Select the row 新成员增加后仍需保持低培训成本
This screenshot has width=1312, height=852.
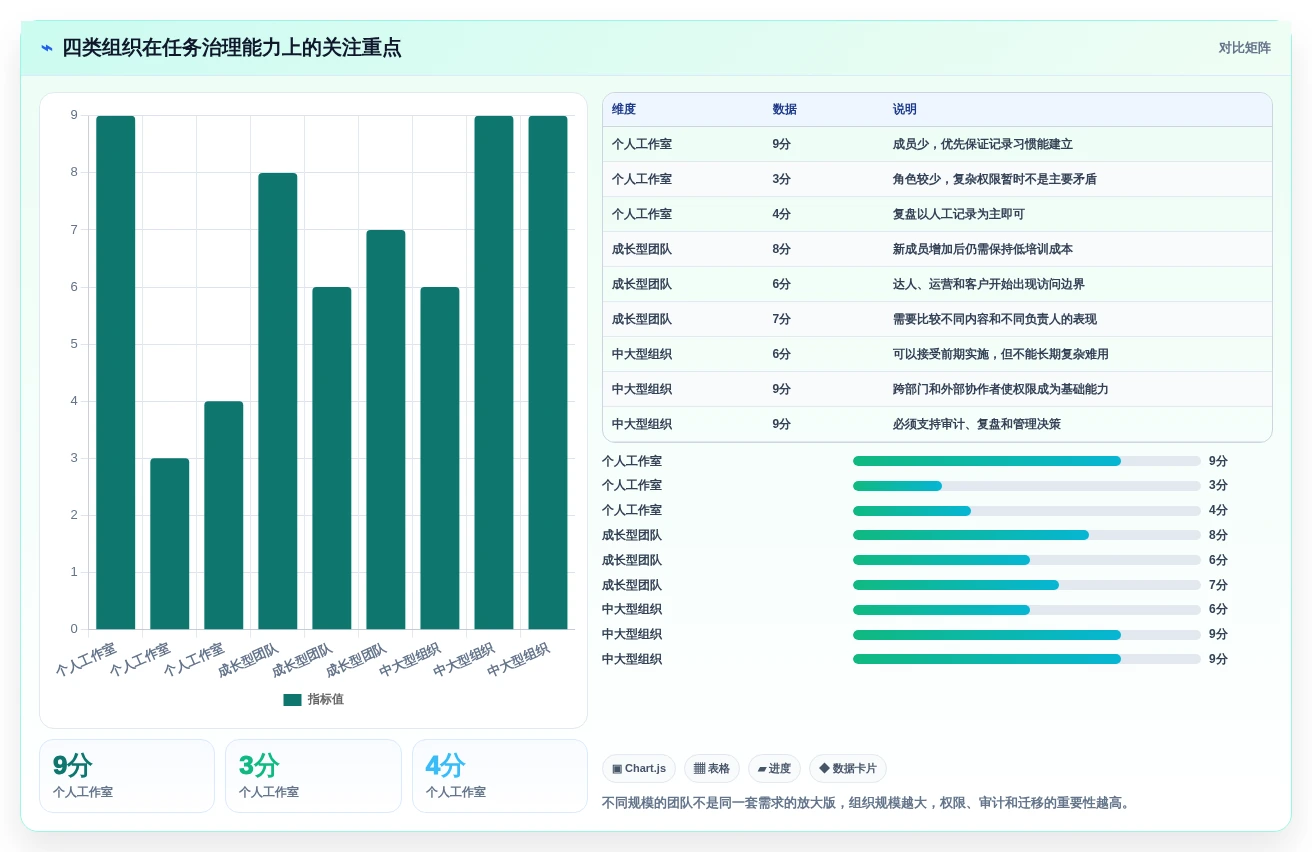937,249
